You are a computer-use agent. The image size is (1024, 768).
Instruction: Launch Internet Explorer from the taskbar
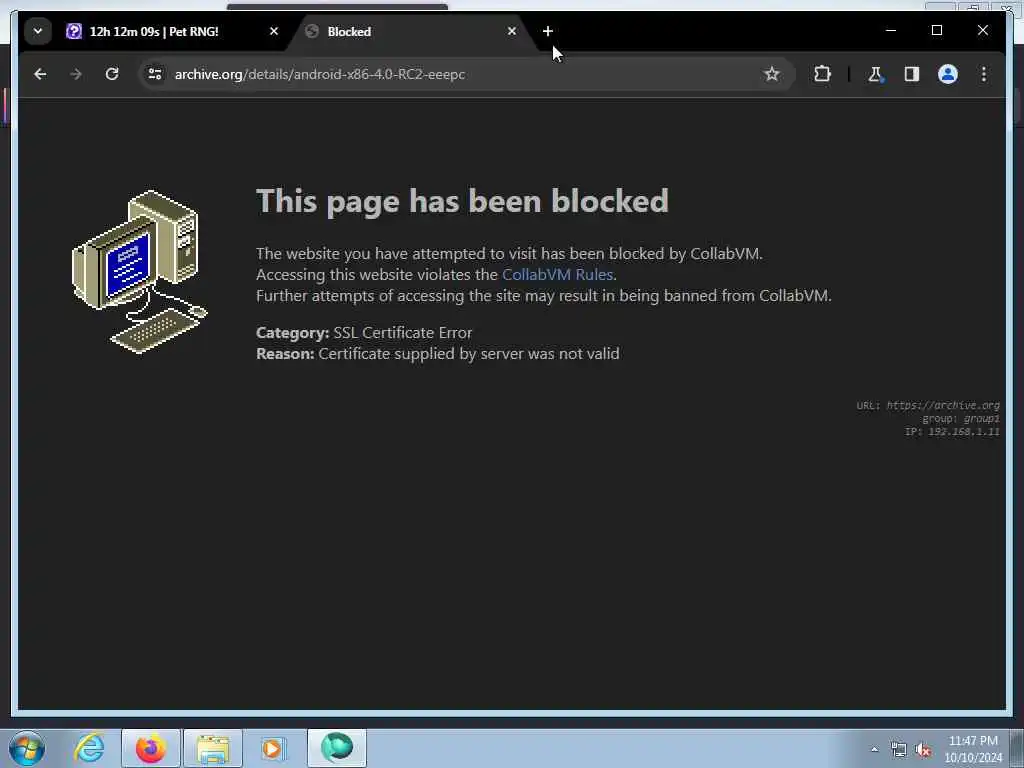89,748
